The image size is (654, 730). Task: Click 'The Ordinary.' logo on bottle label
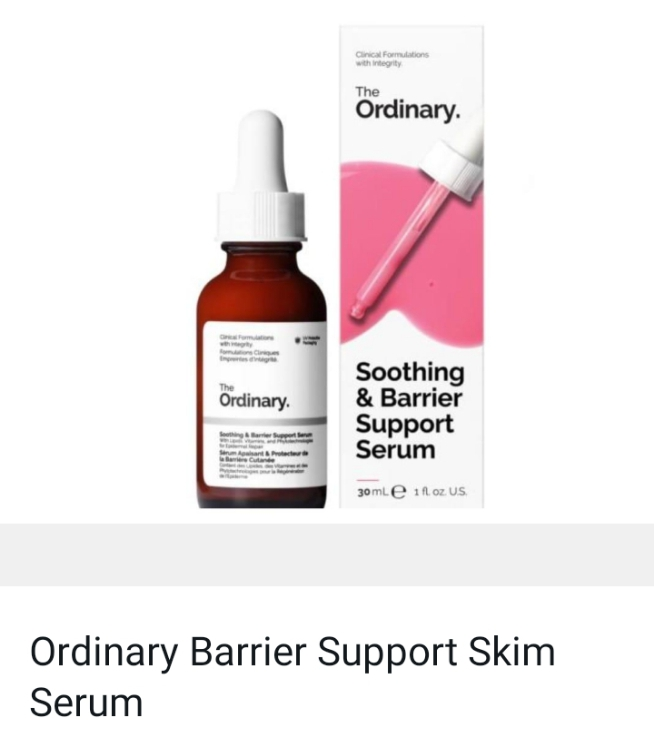pyautogui.click(x=254, y=397)
